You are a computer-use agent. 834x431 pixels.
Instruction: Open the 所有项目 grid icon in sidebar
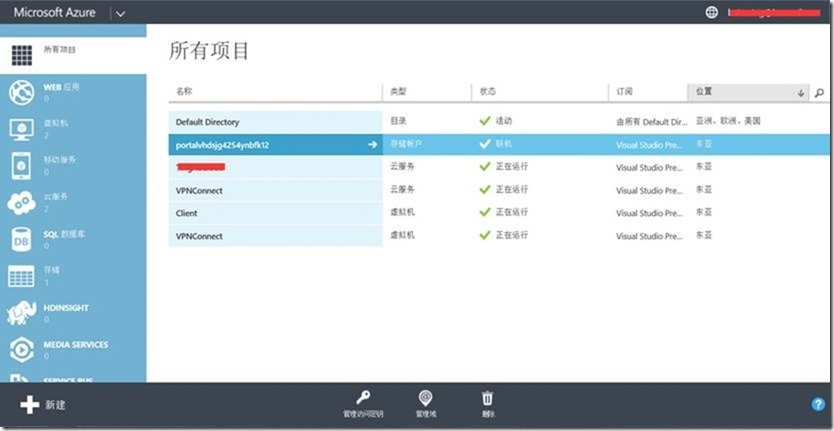point(22,55)
